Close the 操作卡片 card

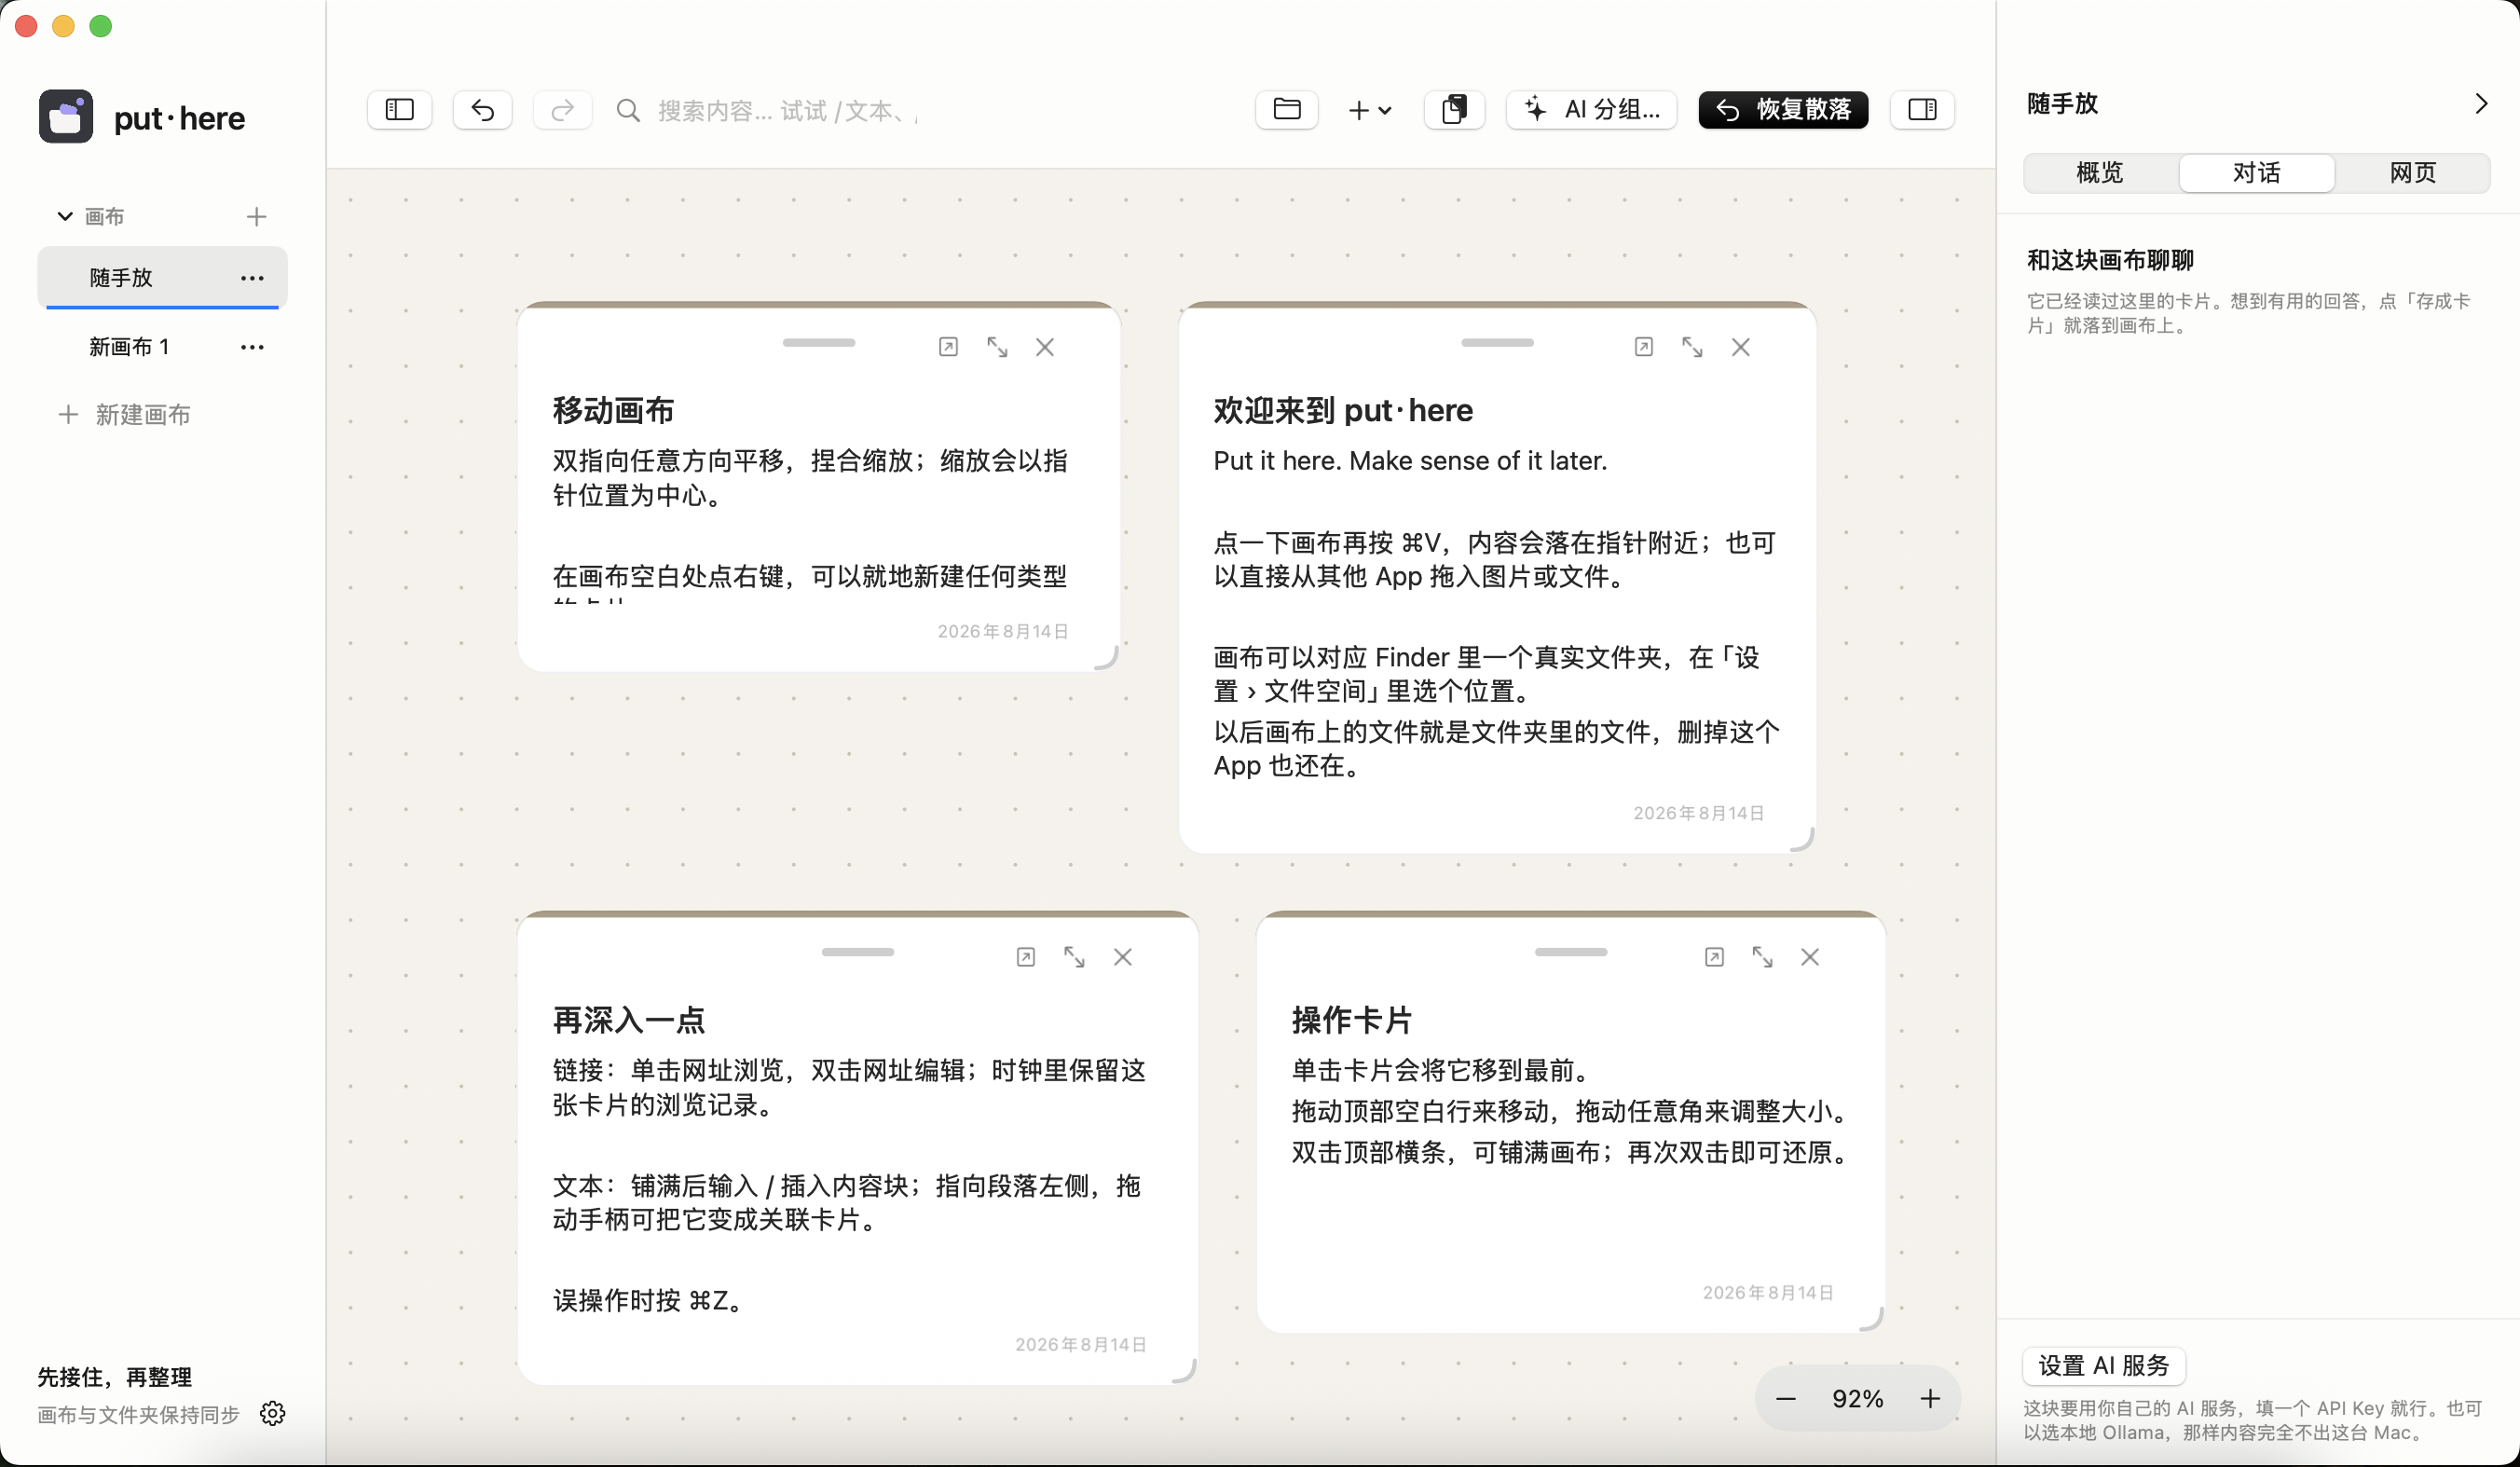point(1810,957)
